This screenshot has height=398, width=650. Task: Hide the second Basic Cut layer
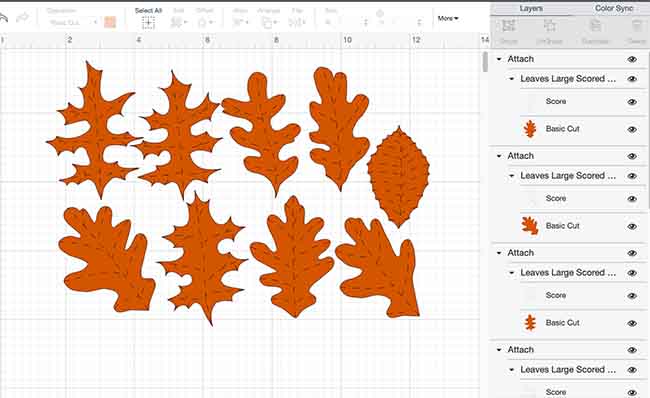632,226
